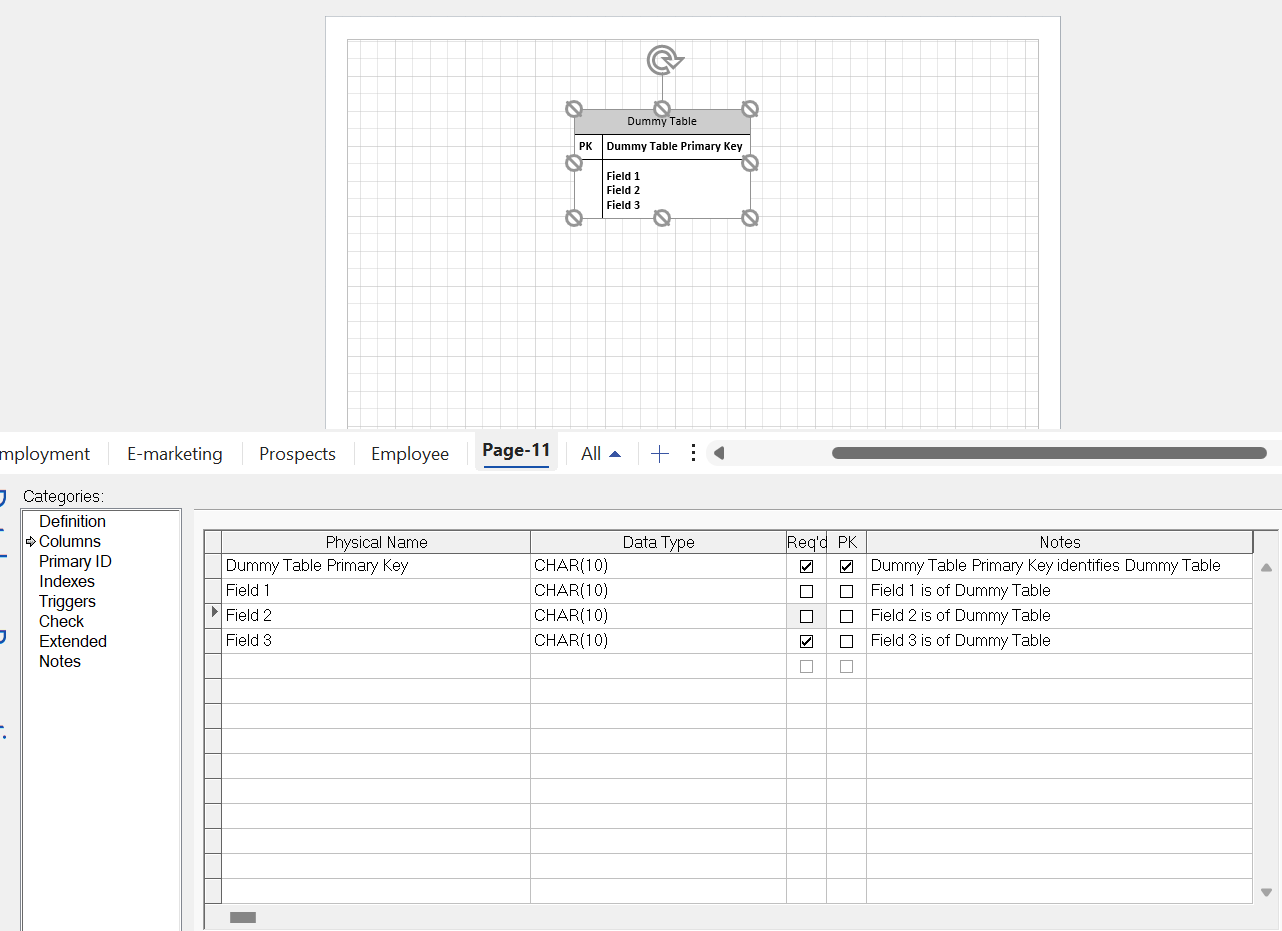Switch to the E-marketing page tab

(x=175, y=454)
